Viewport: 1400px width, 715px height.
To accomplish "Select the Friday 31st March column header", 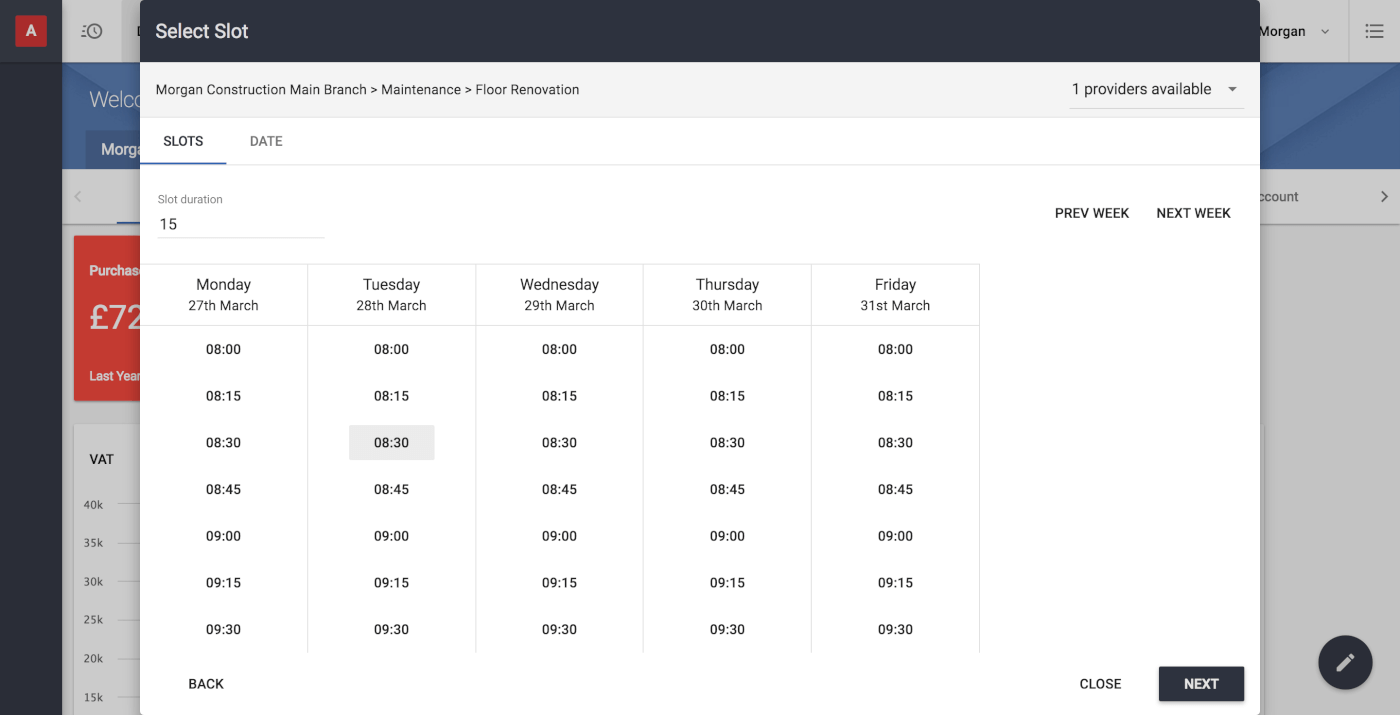I will pos(896,295).
